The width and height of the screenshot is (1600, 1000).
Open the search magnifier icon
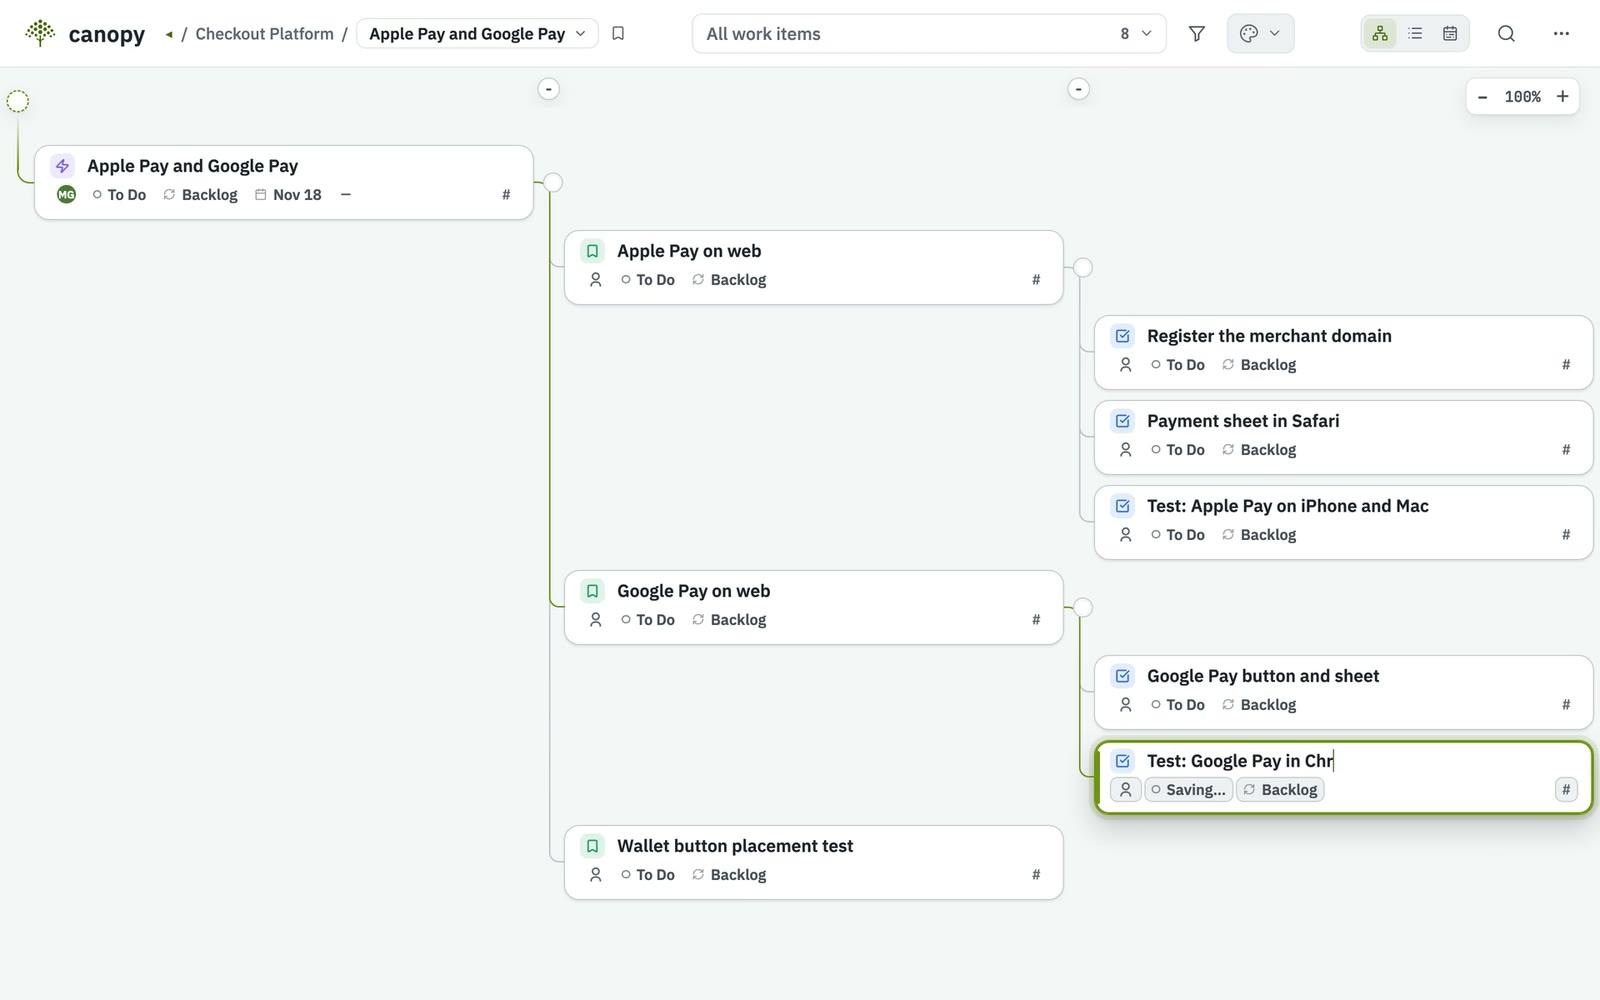click(1506, 34)
